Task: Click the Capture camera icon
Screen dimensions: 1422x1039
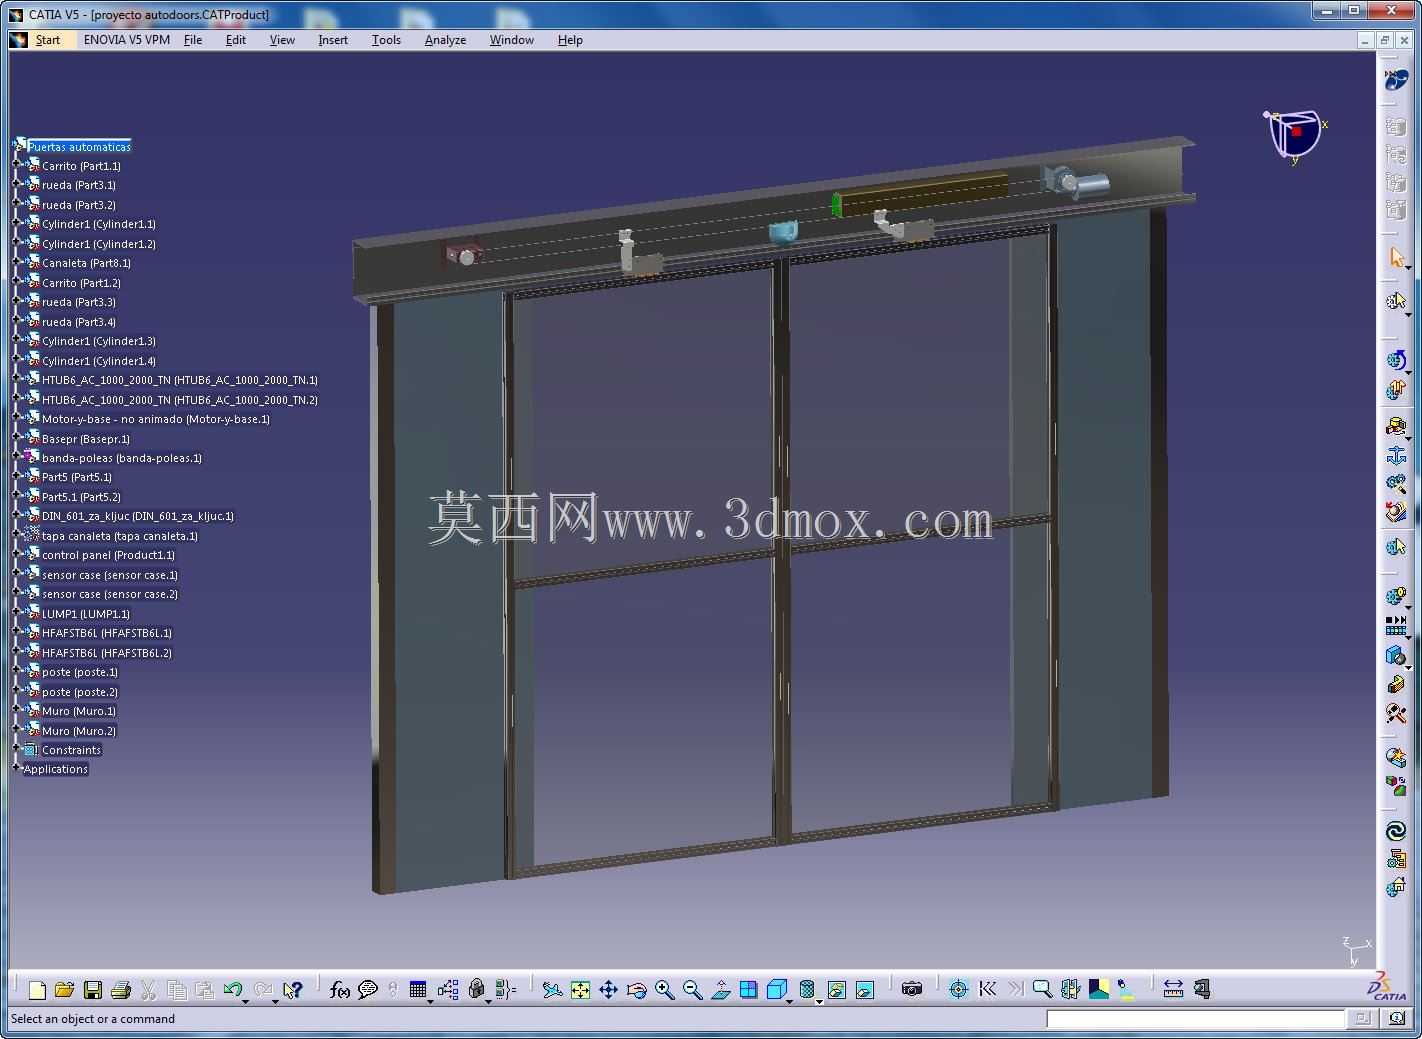Action: tap(911, 990)
